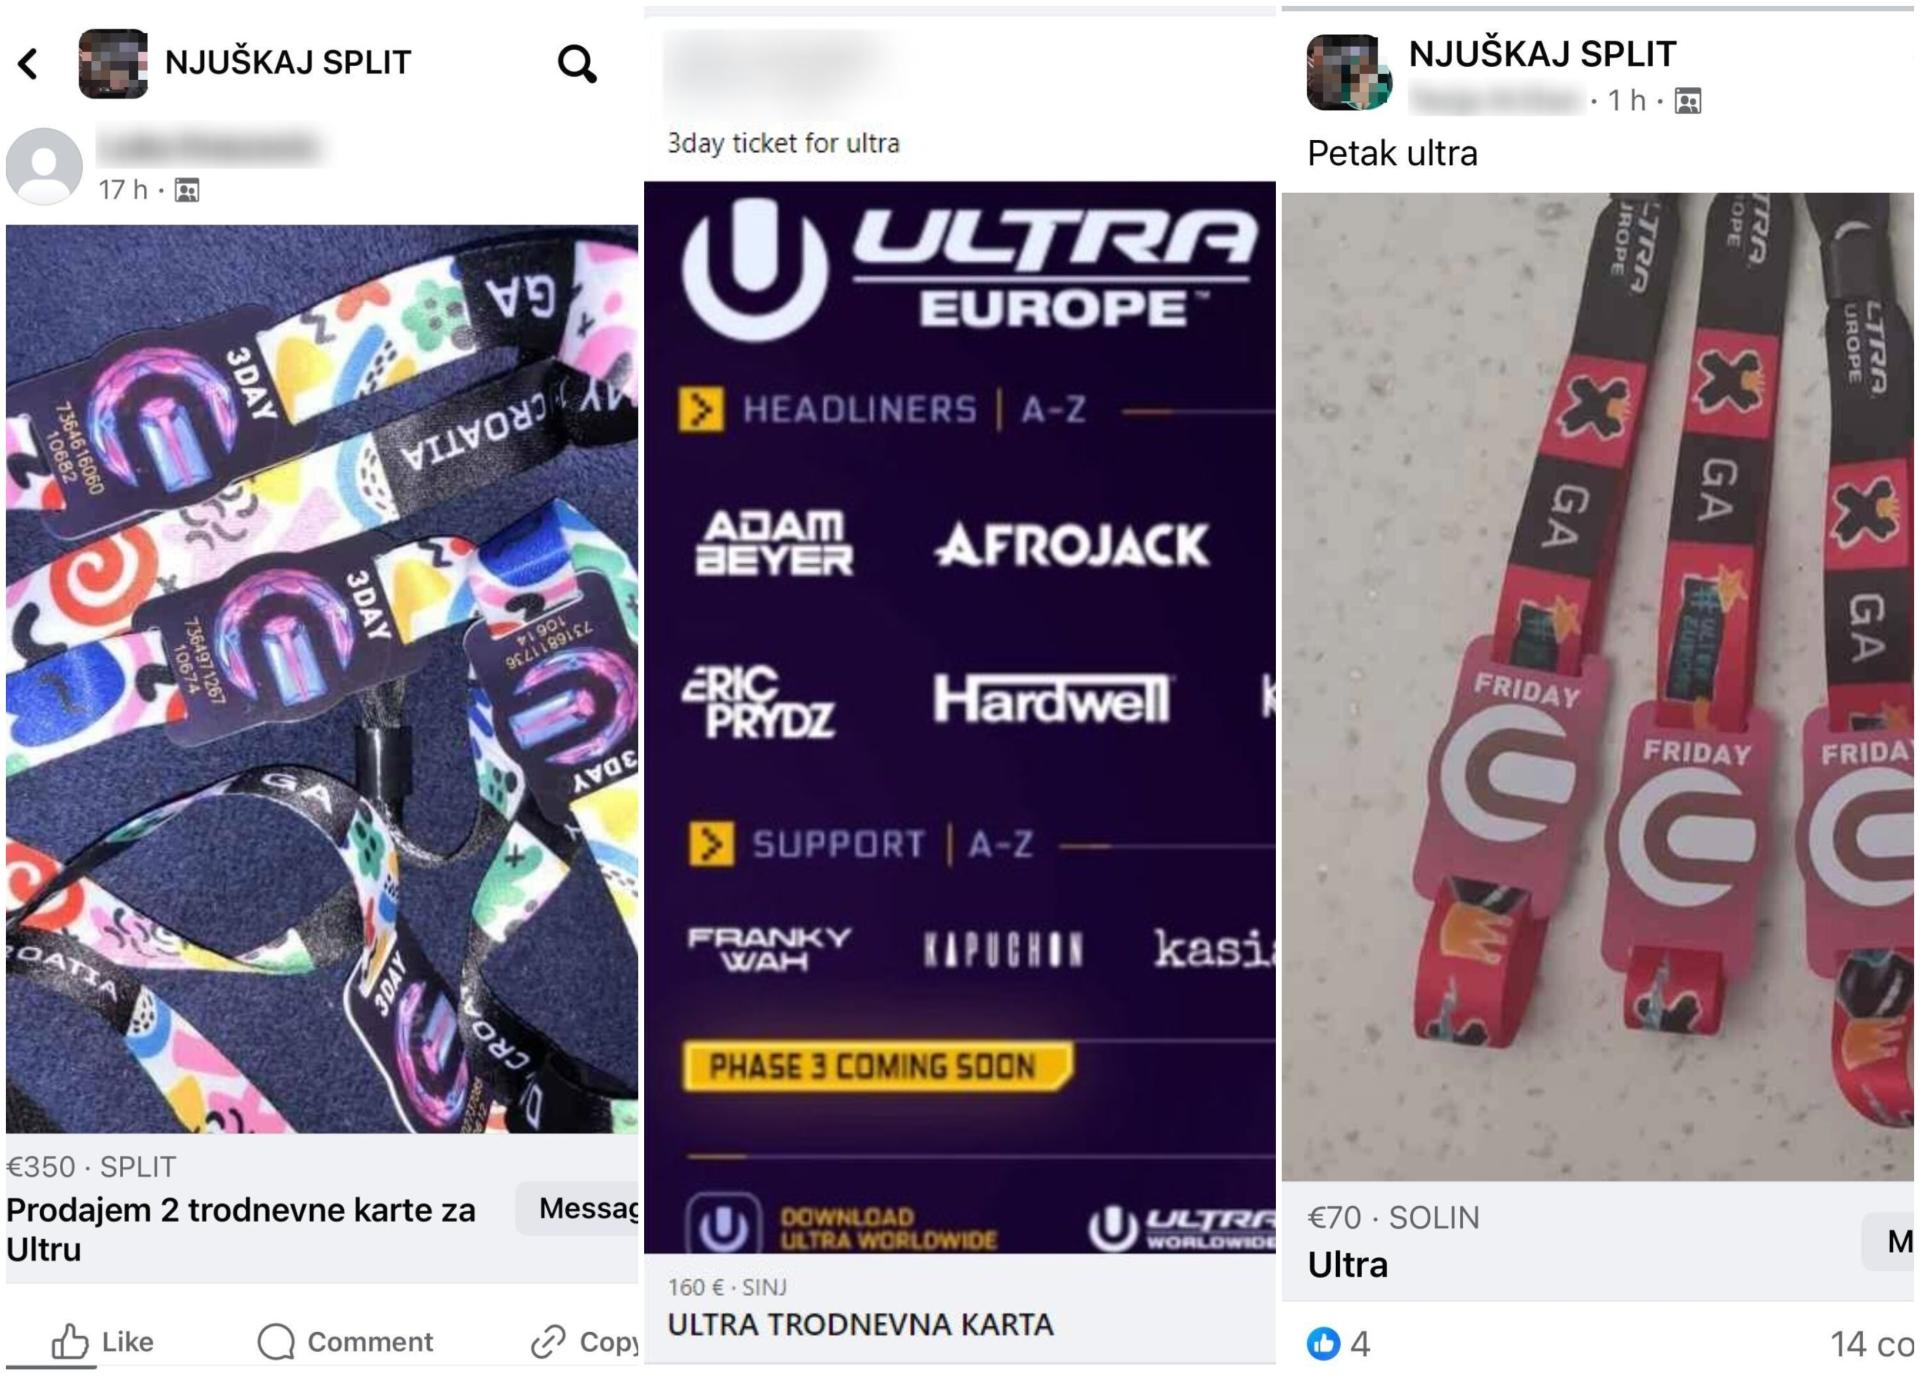1920x1379 pixels.
Task: Click the poster's default profile avatar
Action: pos(44,166)
